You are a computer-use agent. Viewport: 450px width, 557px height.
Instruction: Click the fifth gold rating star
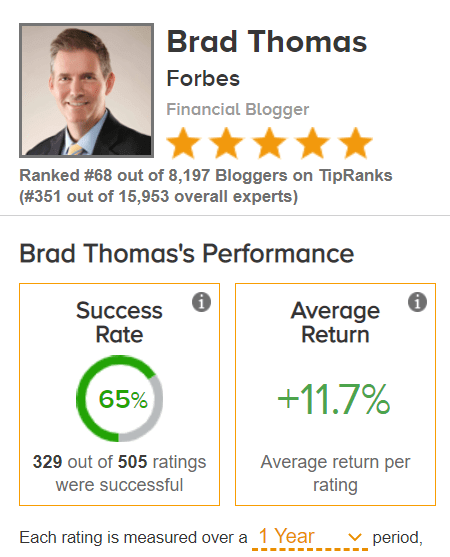pos(356,143)
